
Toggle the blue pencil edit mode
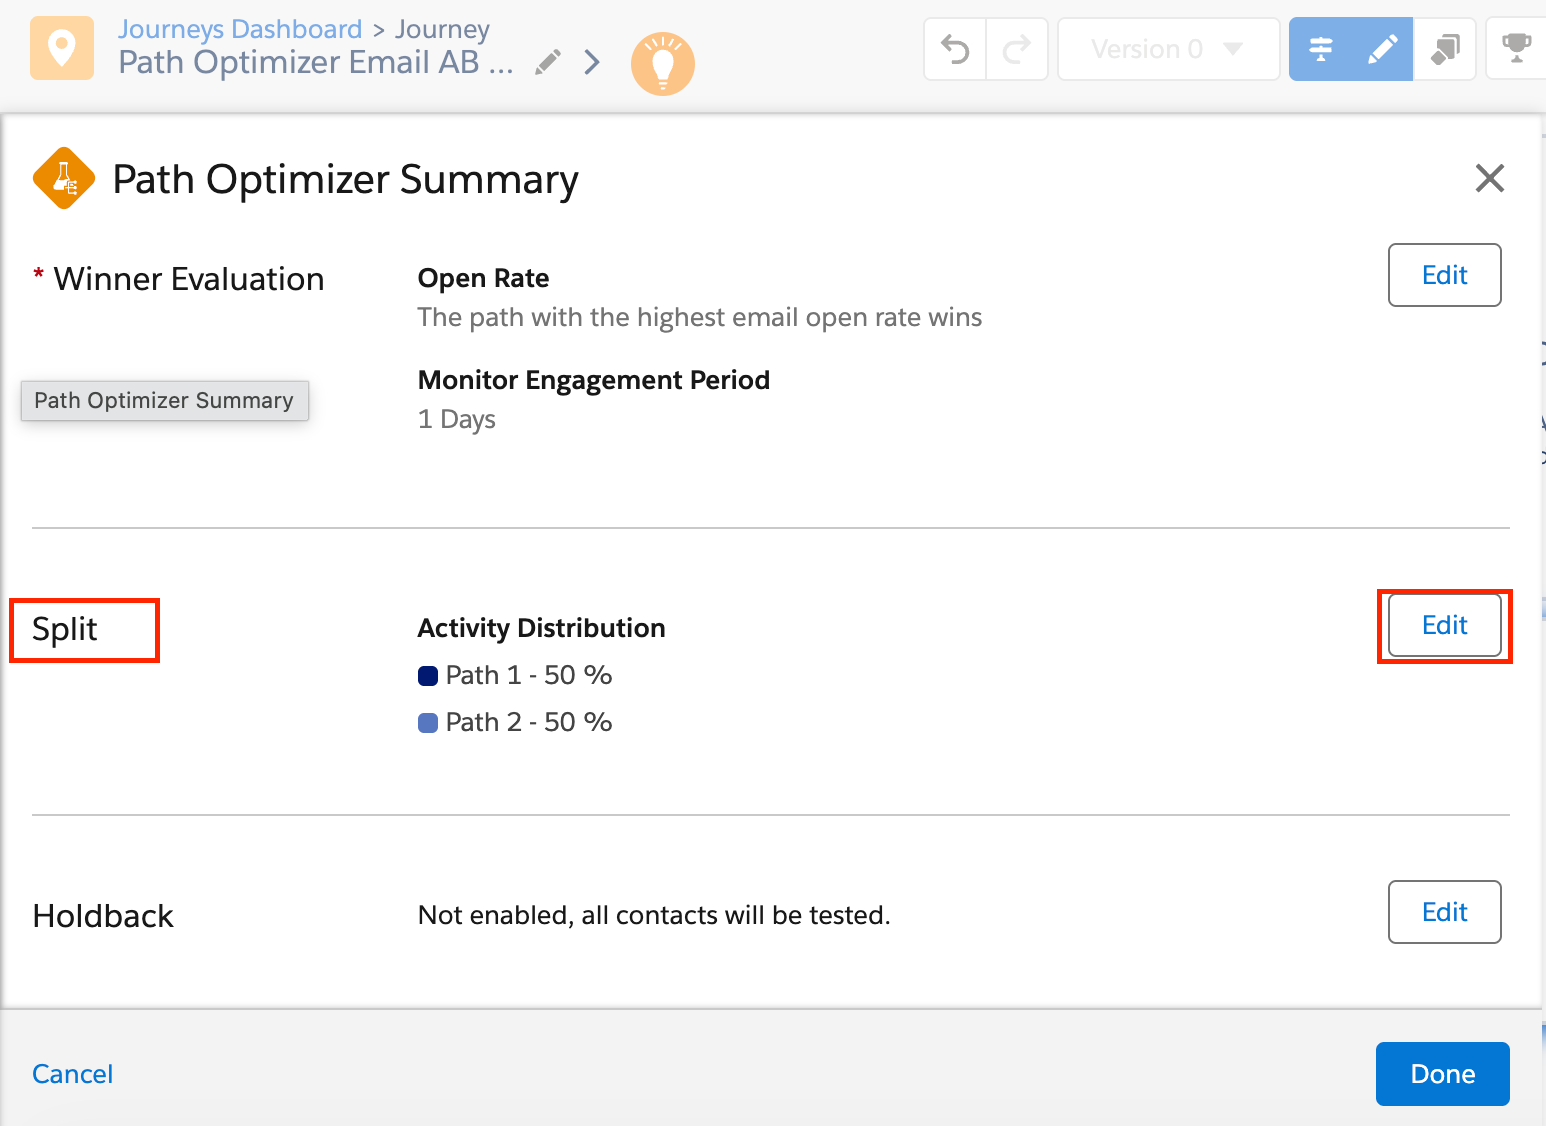coord(1382,49)
